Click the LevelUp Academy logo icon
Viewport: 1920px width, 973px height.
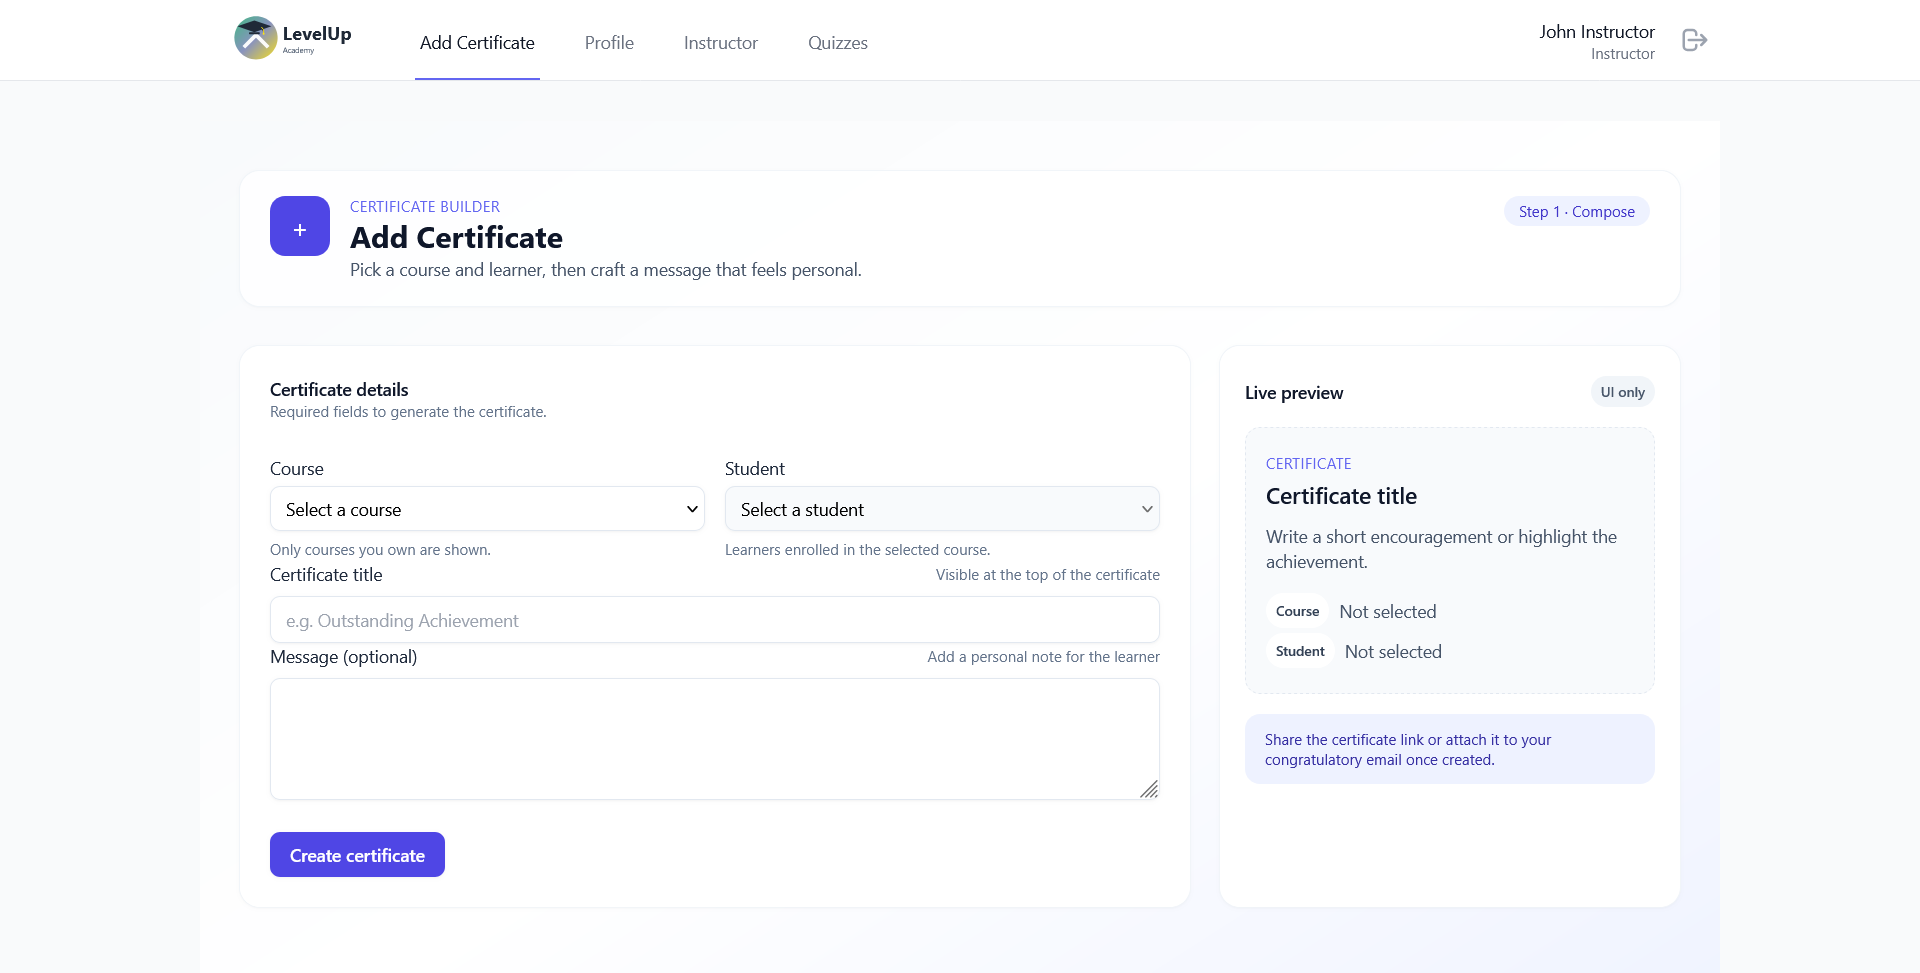click(x=256, y=39)
